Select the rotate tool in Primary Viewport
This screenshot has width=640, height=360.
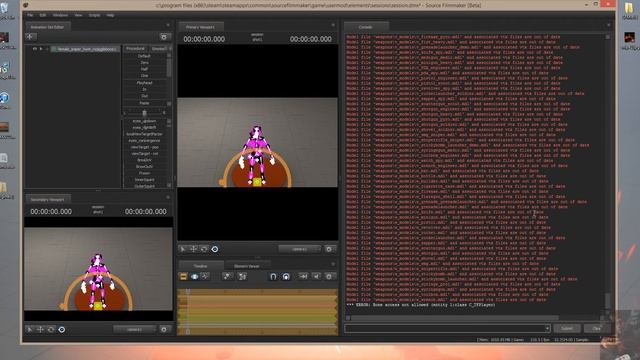point(204,249)
